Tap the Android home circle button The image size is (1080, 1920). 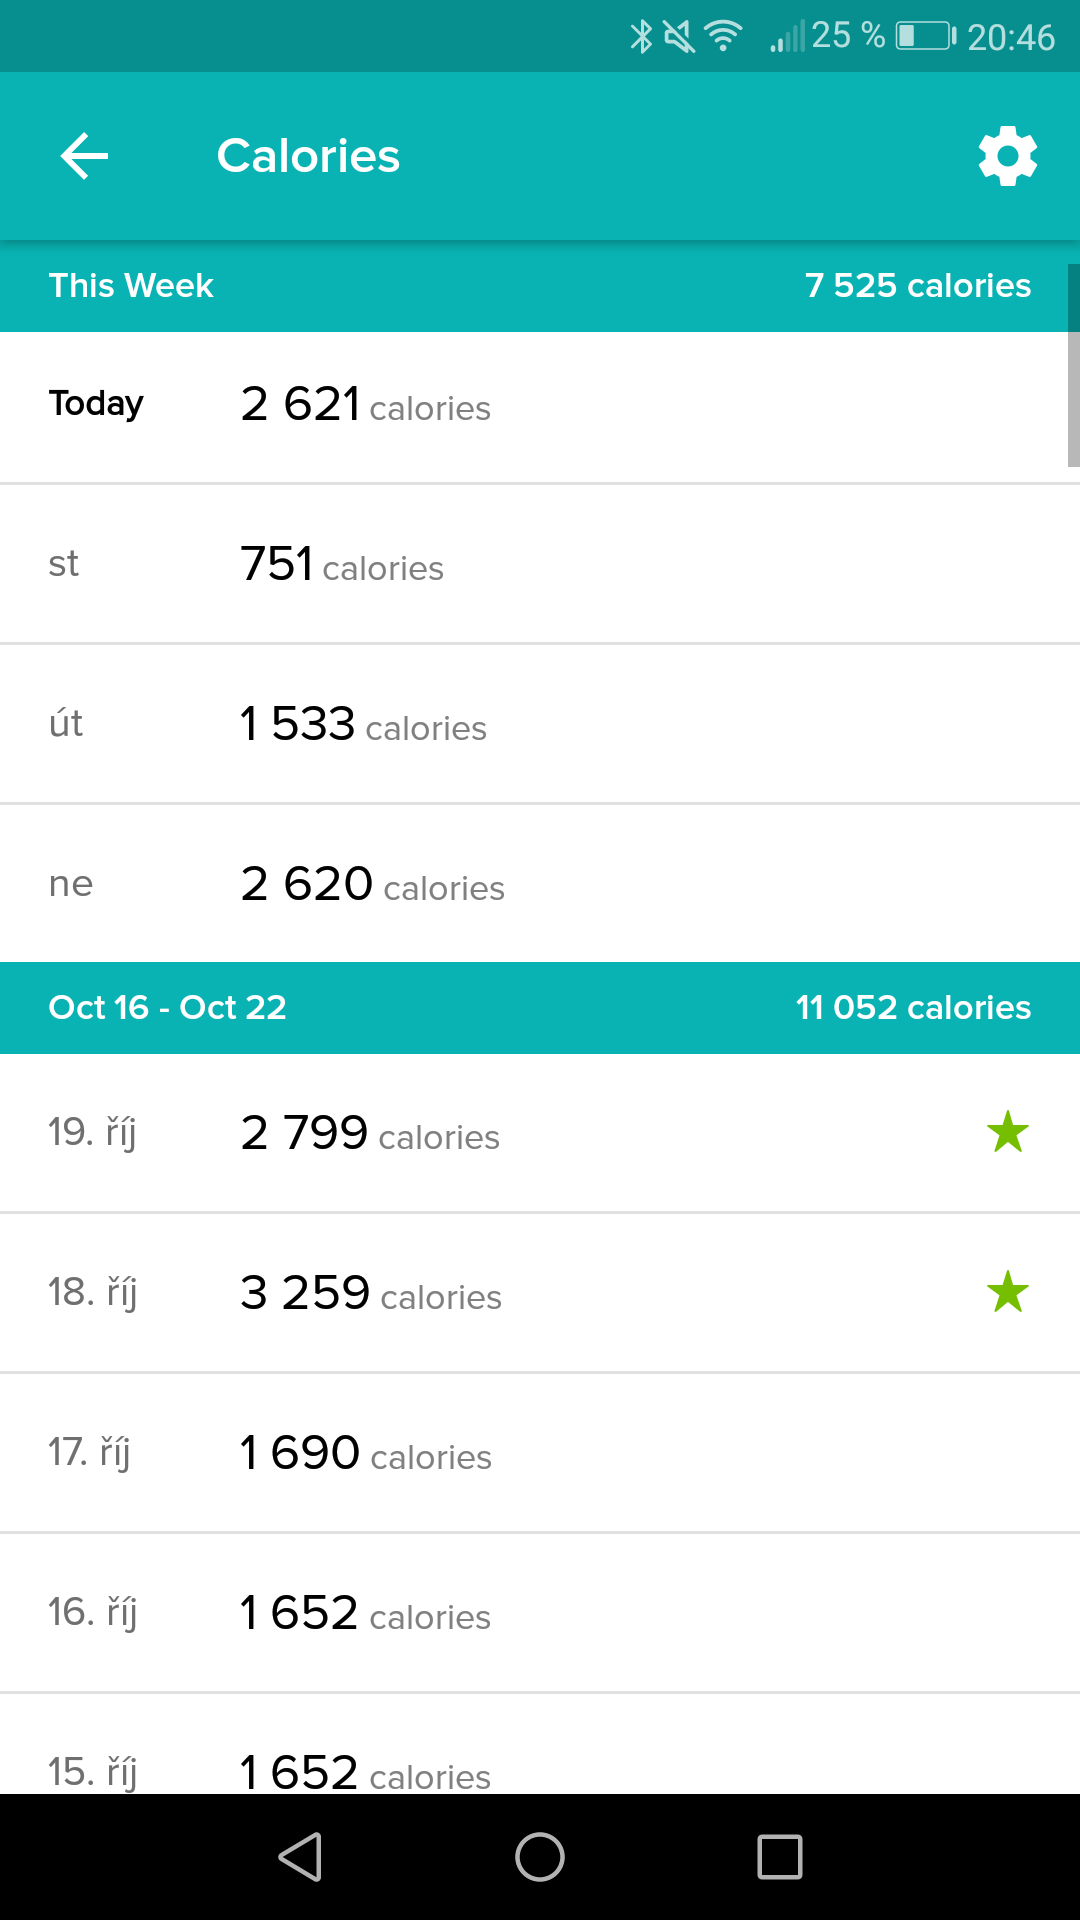[540, 1857]
